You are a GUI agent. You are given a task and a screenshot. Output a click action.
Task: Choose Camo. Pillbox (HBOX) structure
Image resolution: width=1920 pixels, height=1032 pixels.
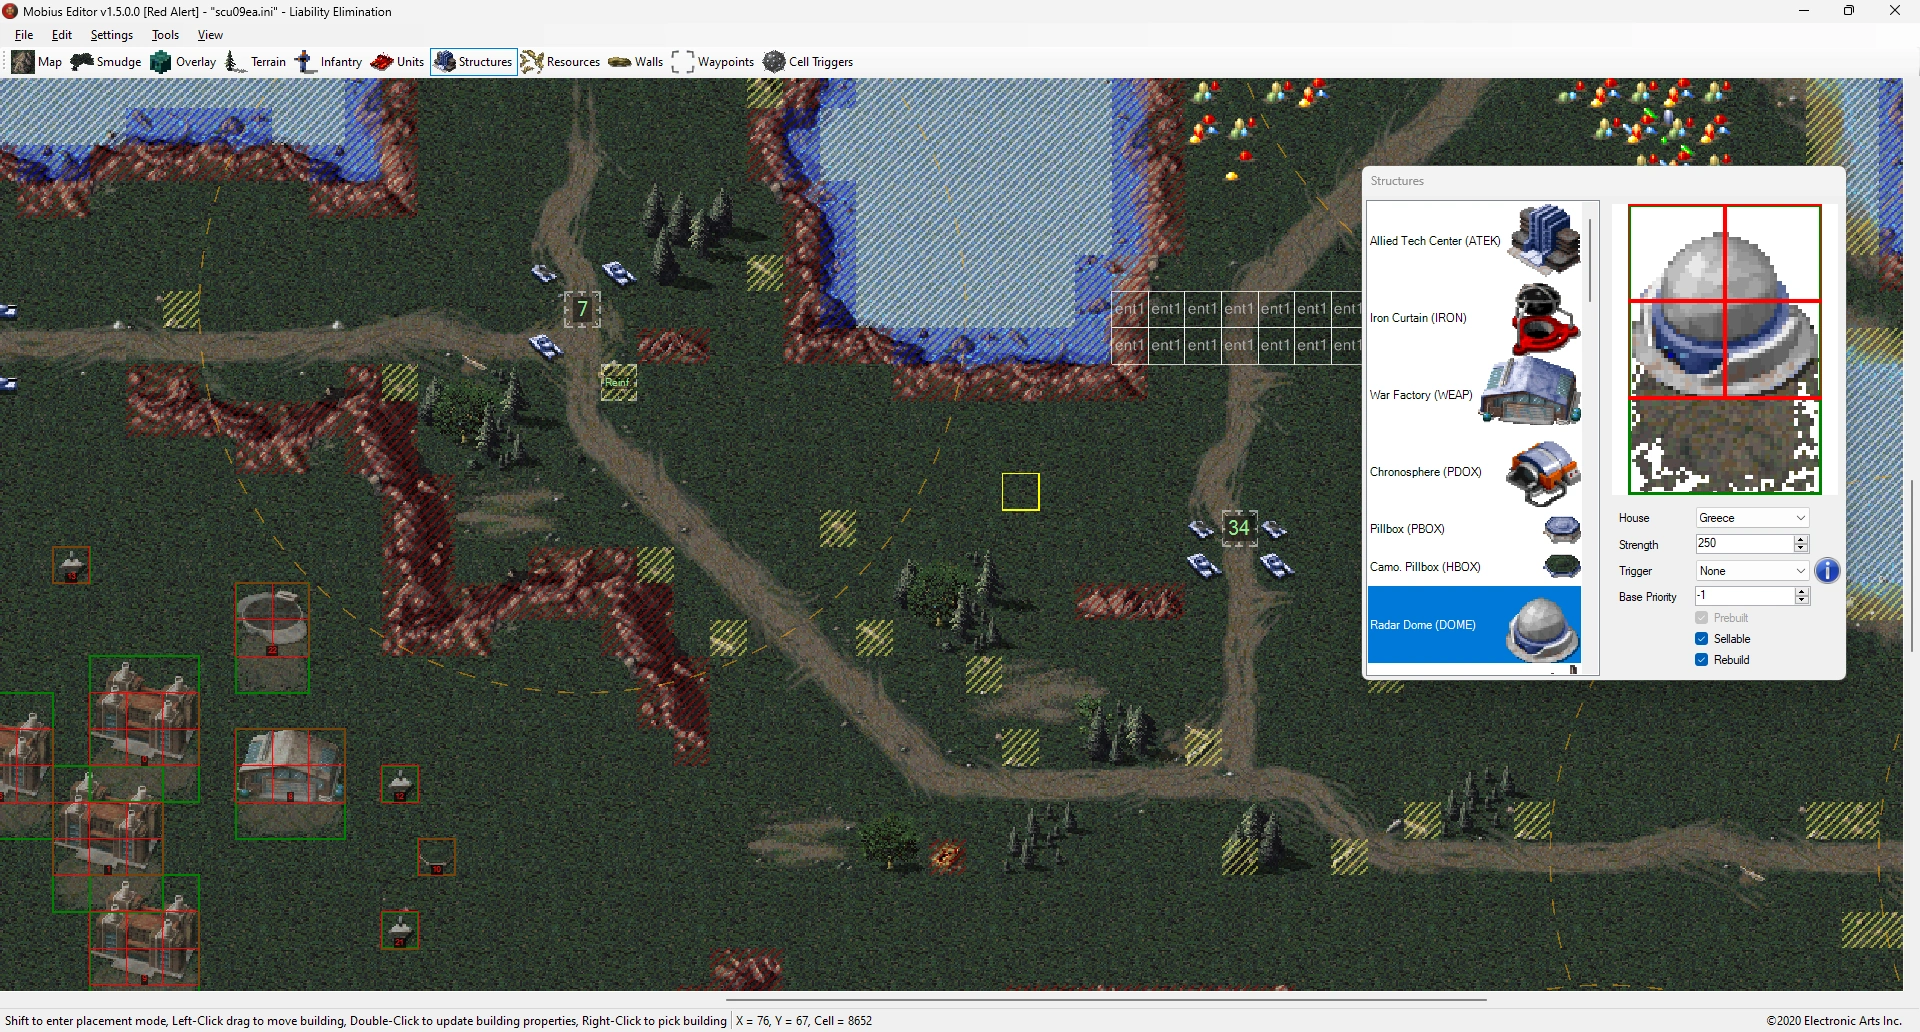pos(1475,567)
